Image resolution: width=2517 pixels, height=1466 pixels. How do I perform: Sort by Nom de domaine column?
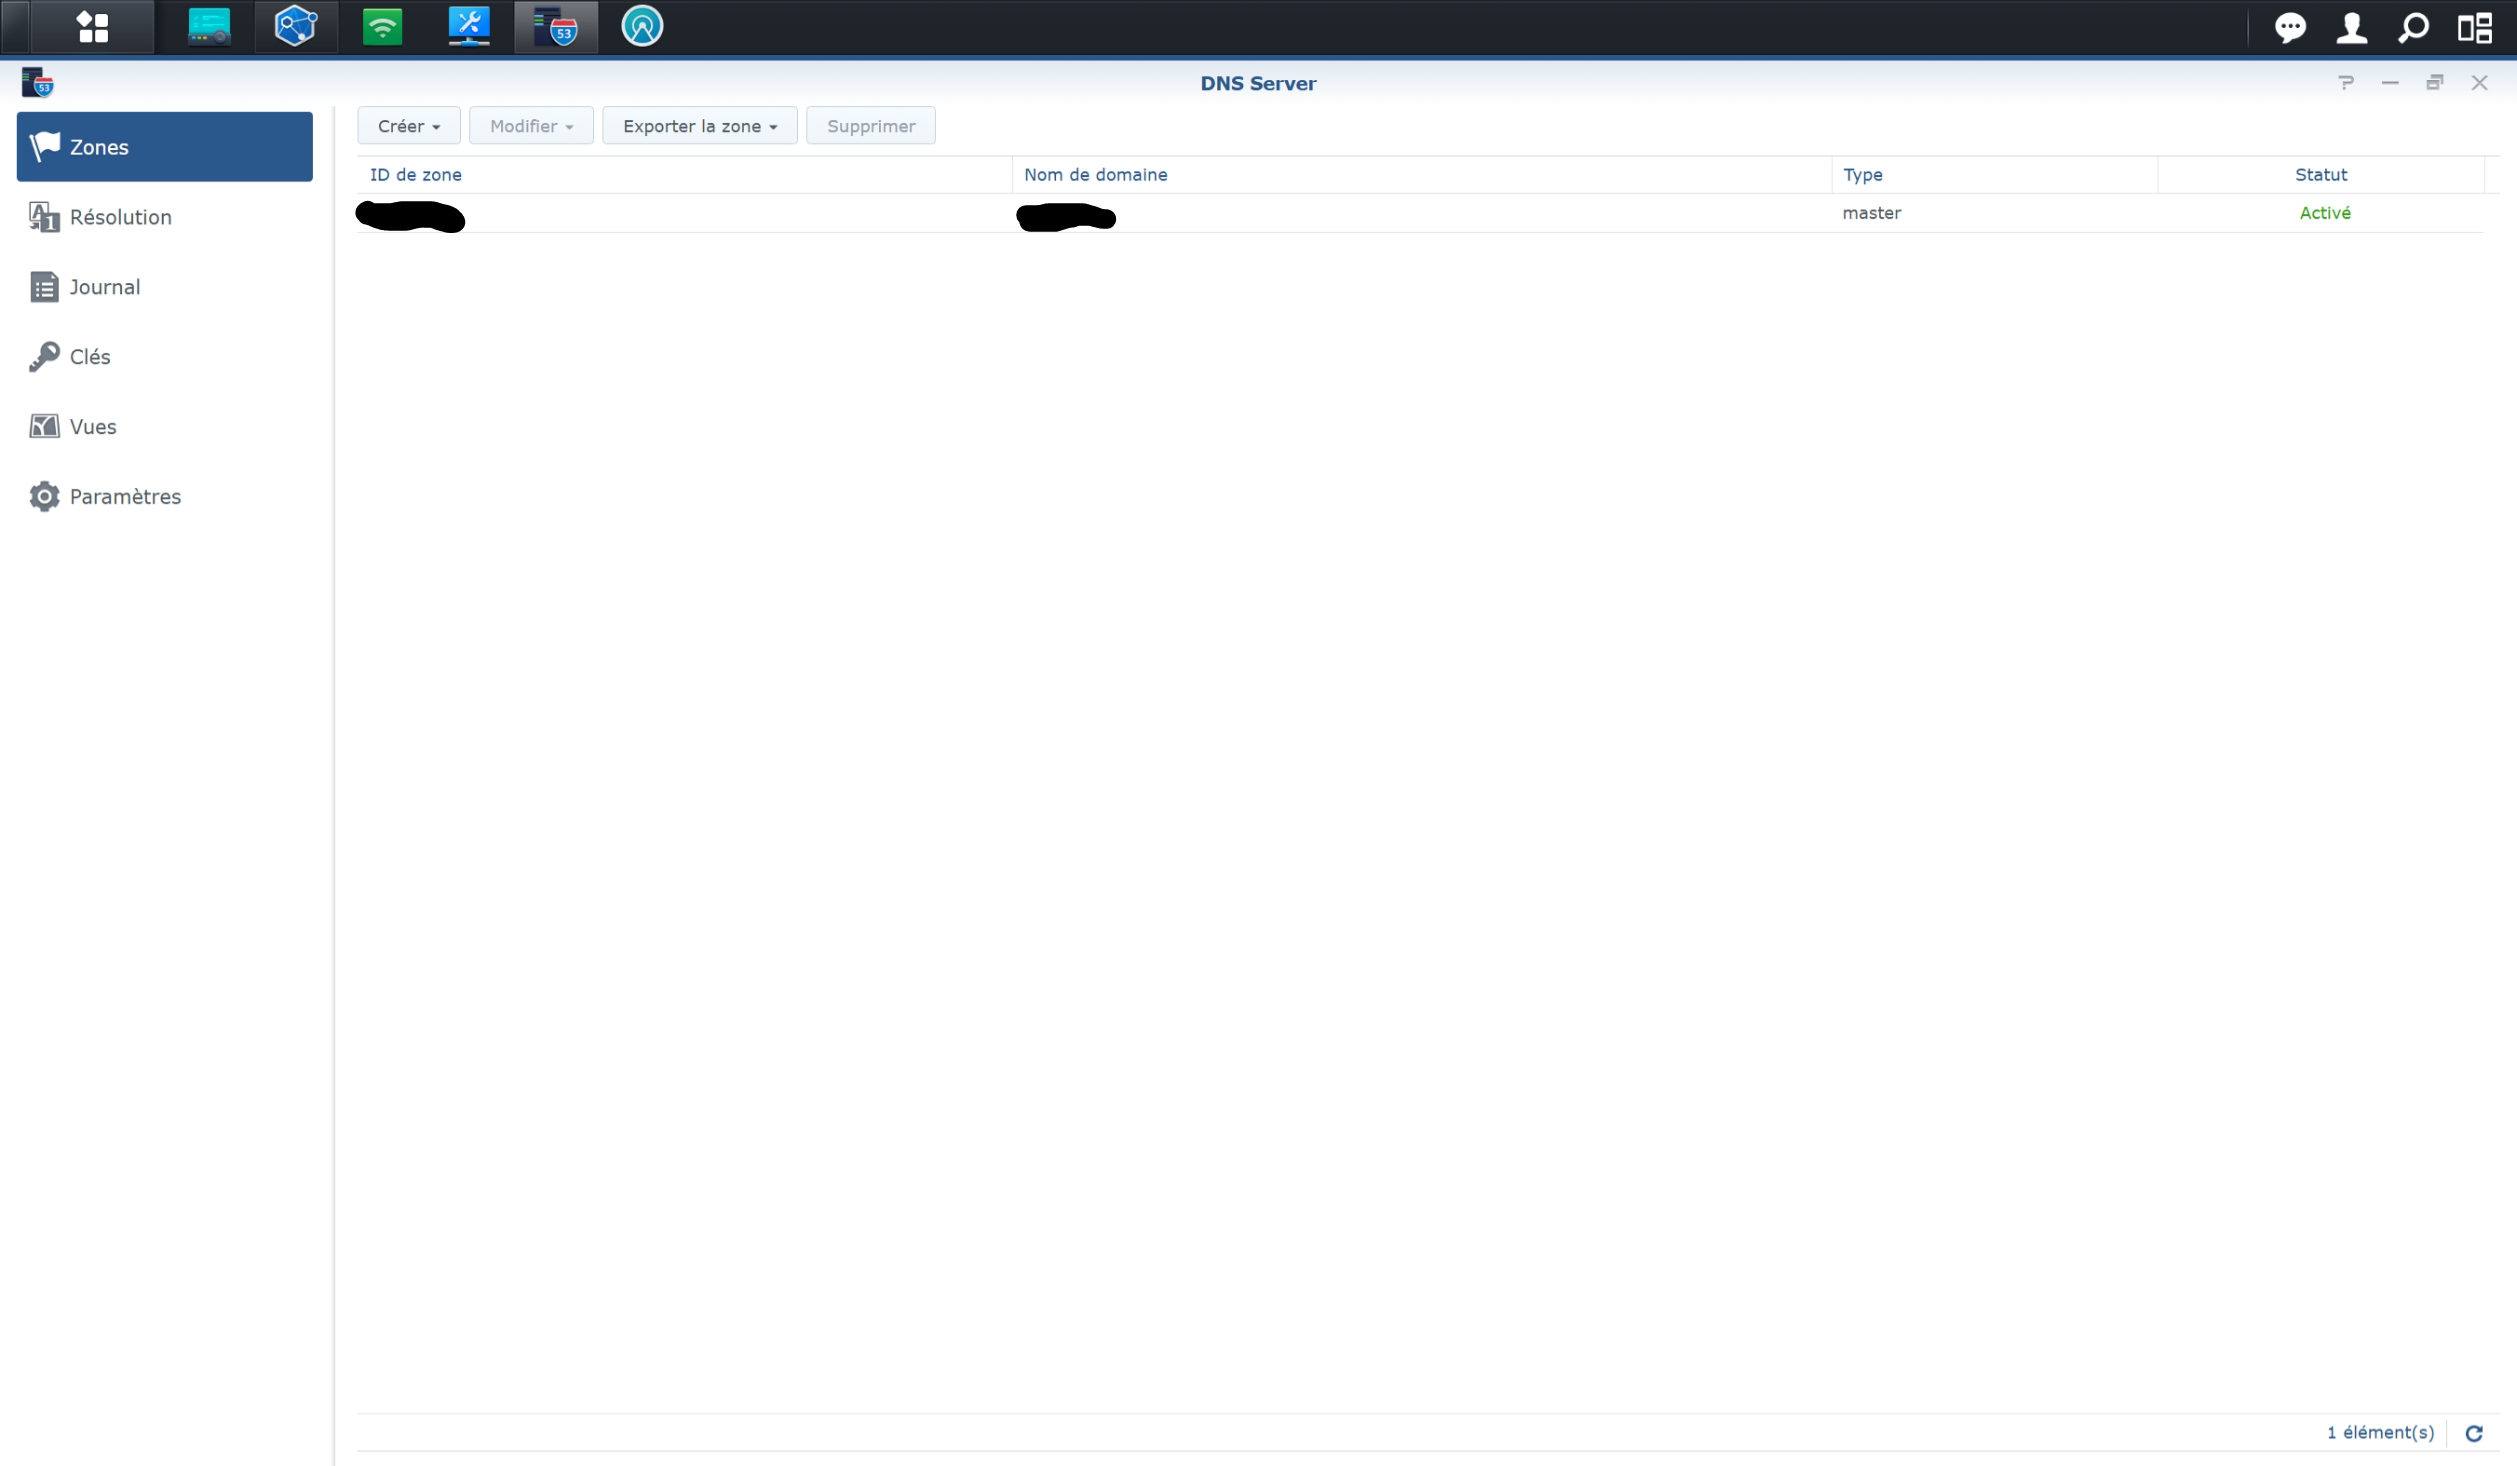(1095, 175)
